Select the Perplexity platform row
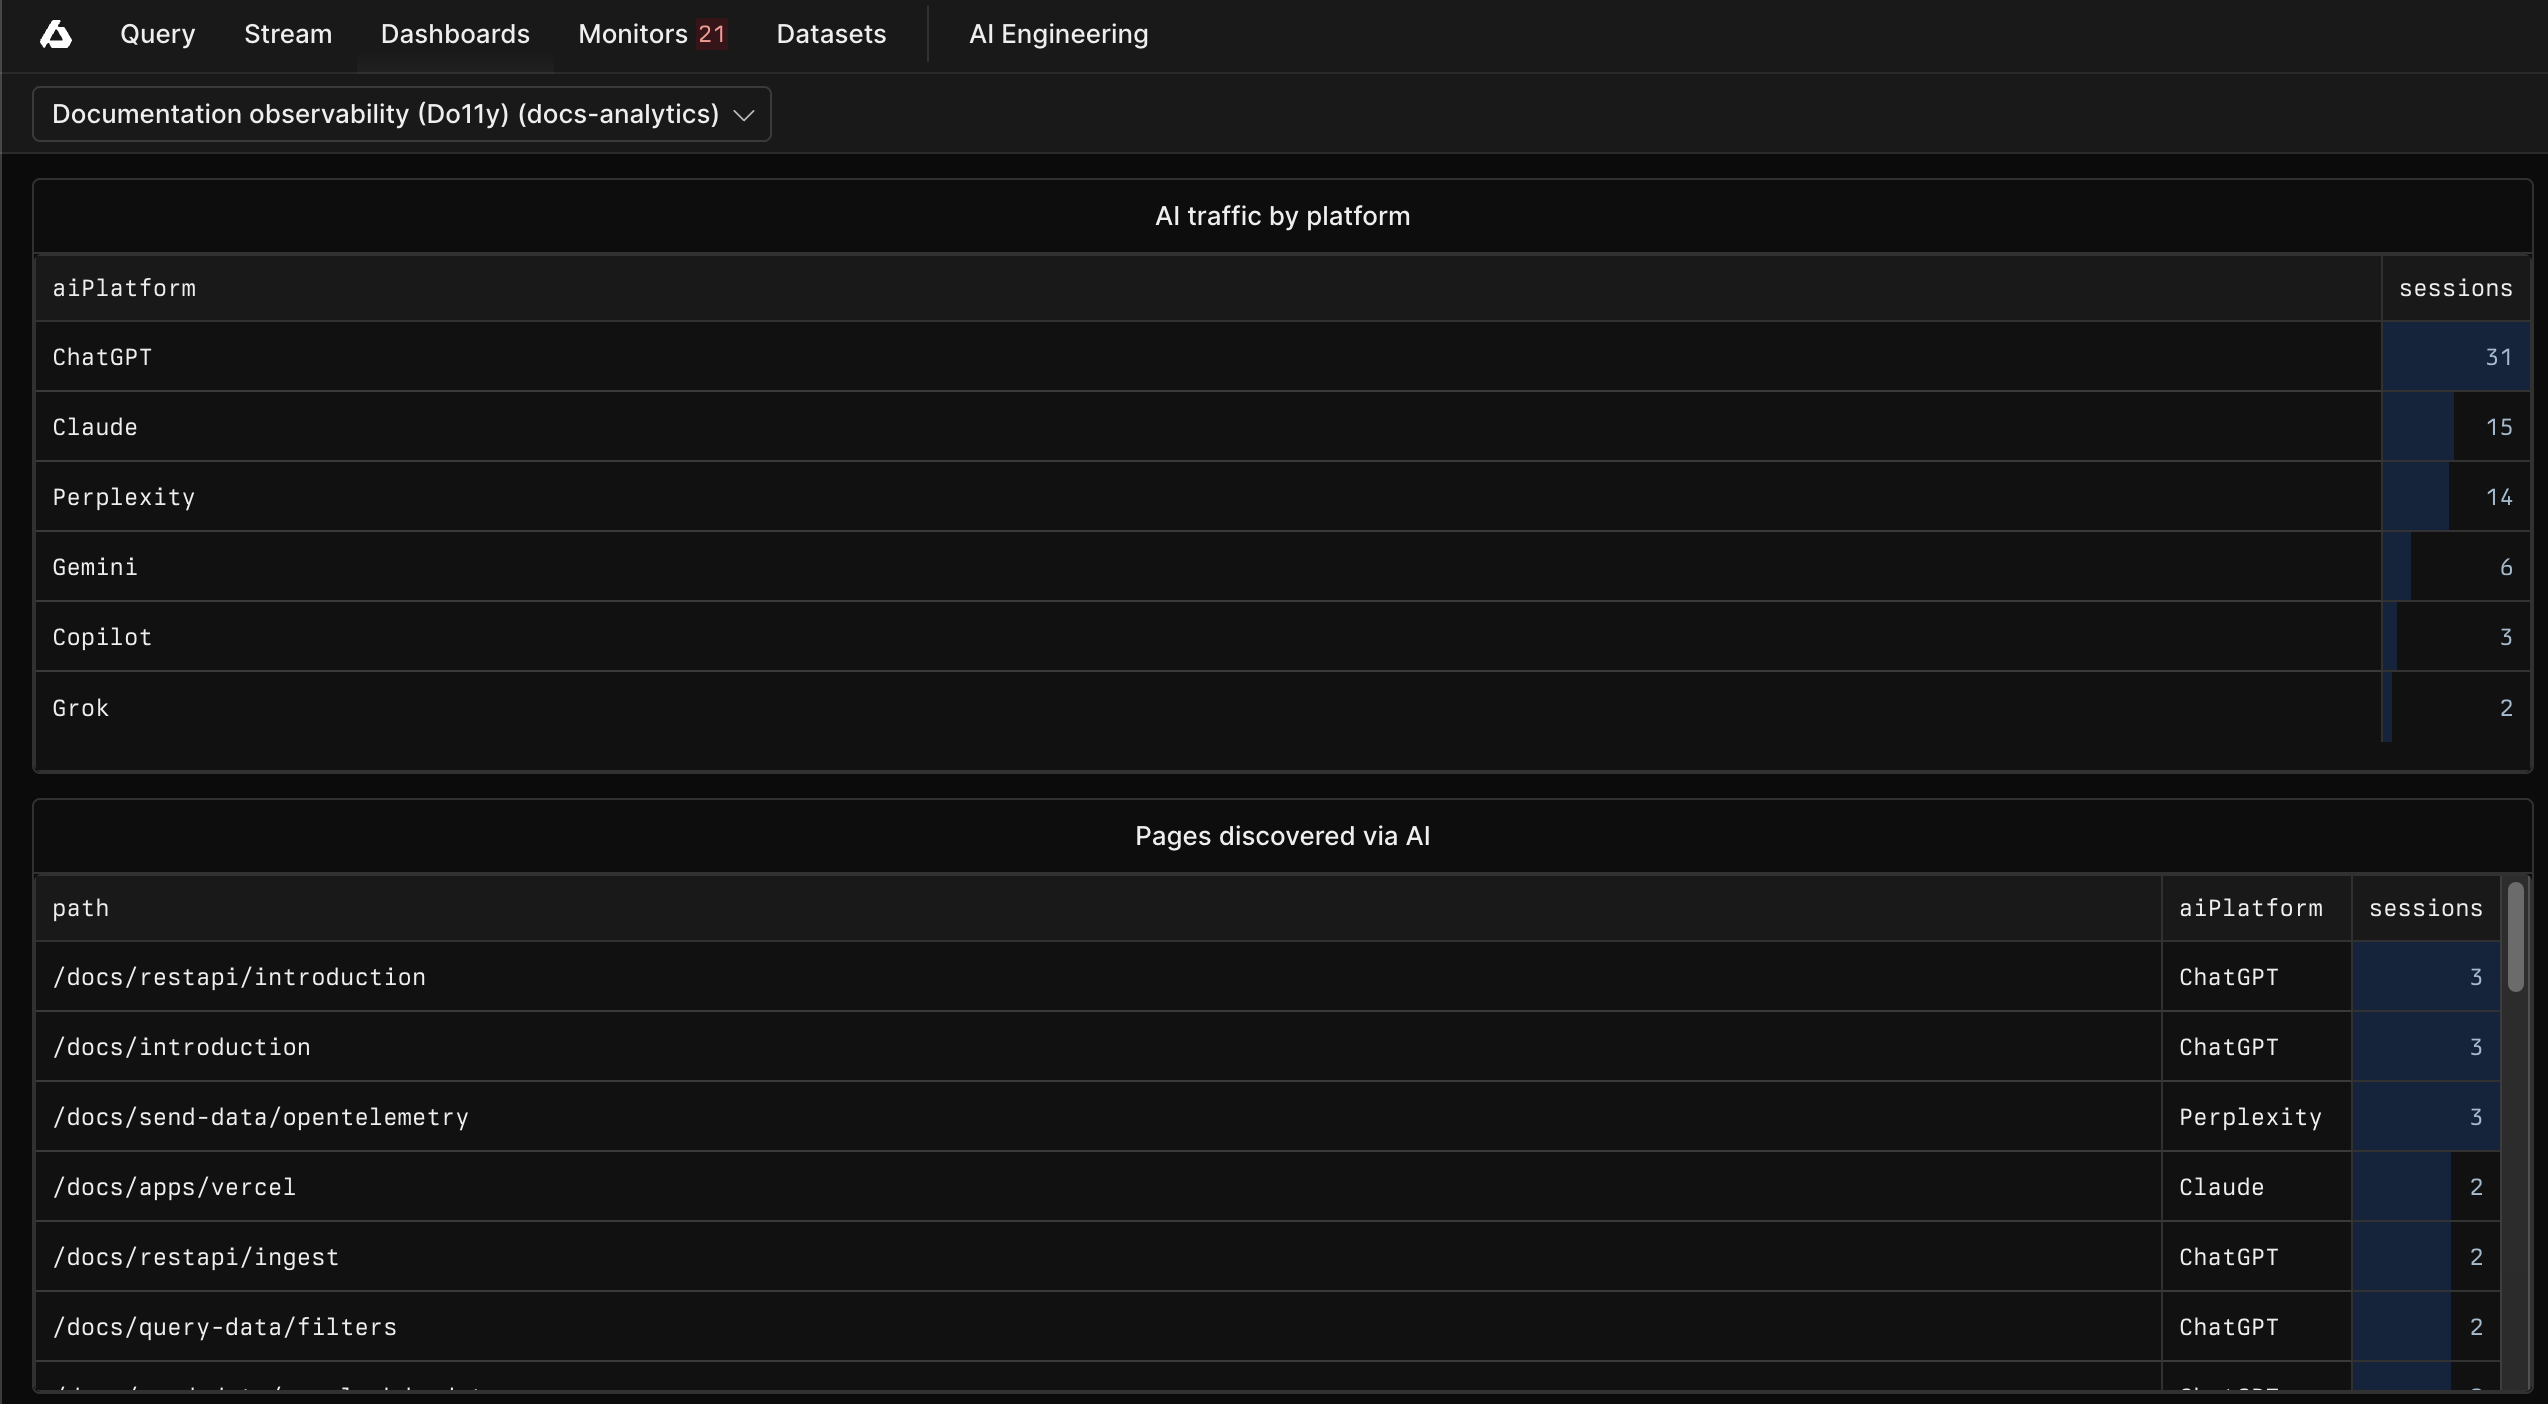The image size is (2548, 1404). 1282,497
